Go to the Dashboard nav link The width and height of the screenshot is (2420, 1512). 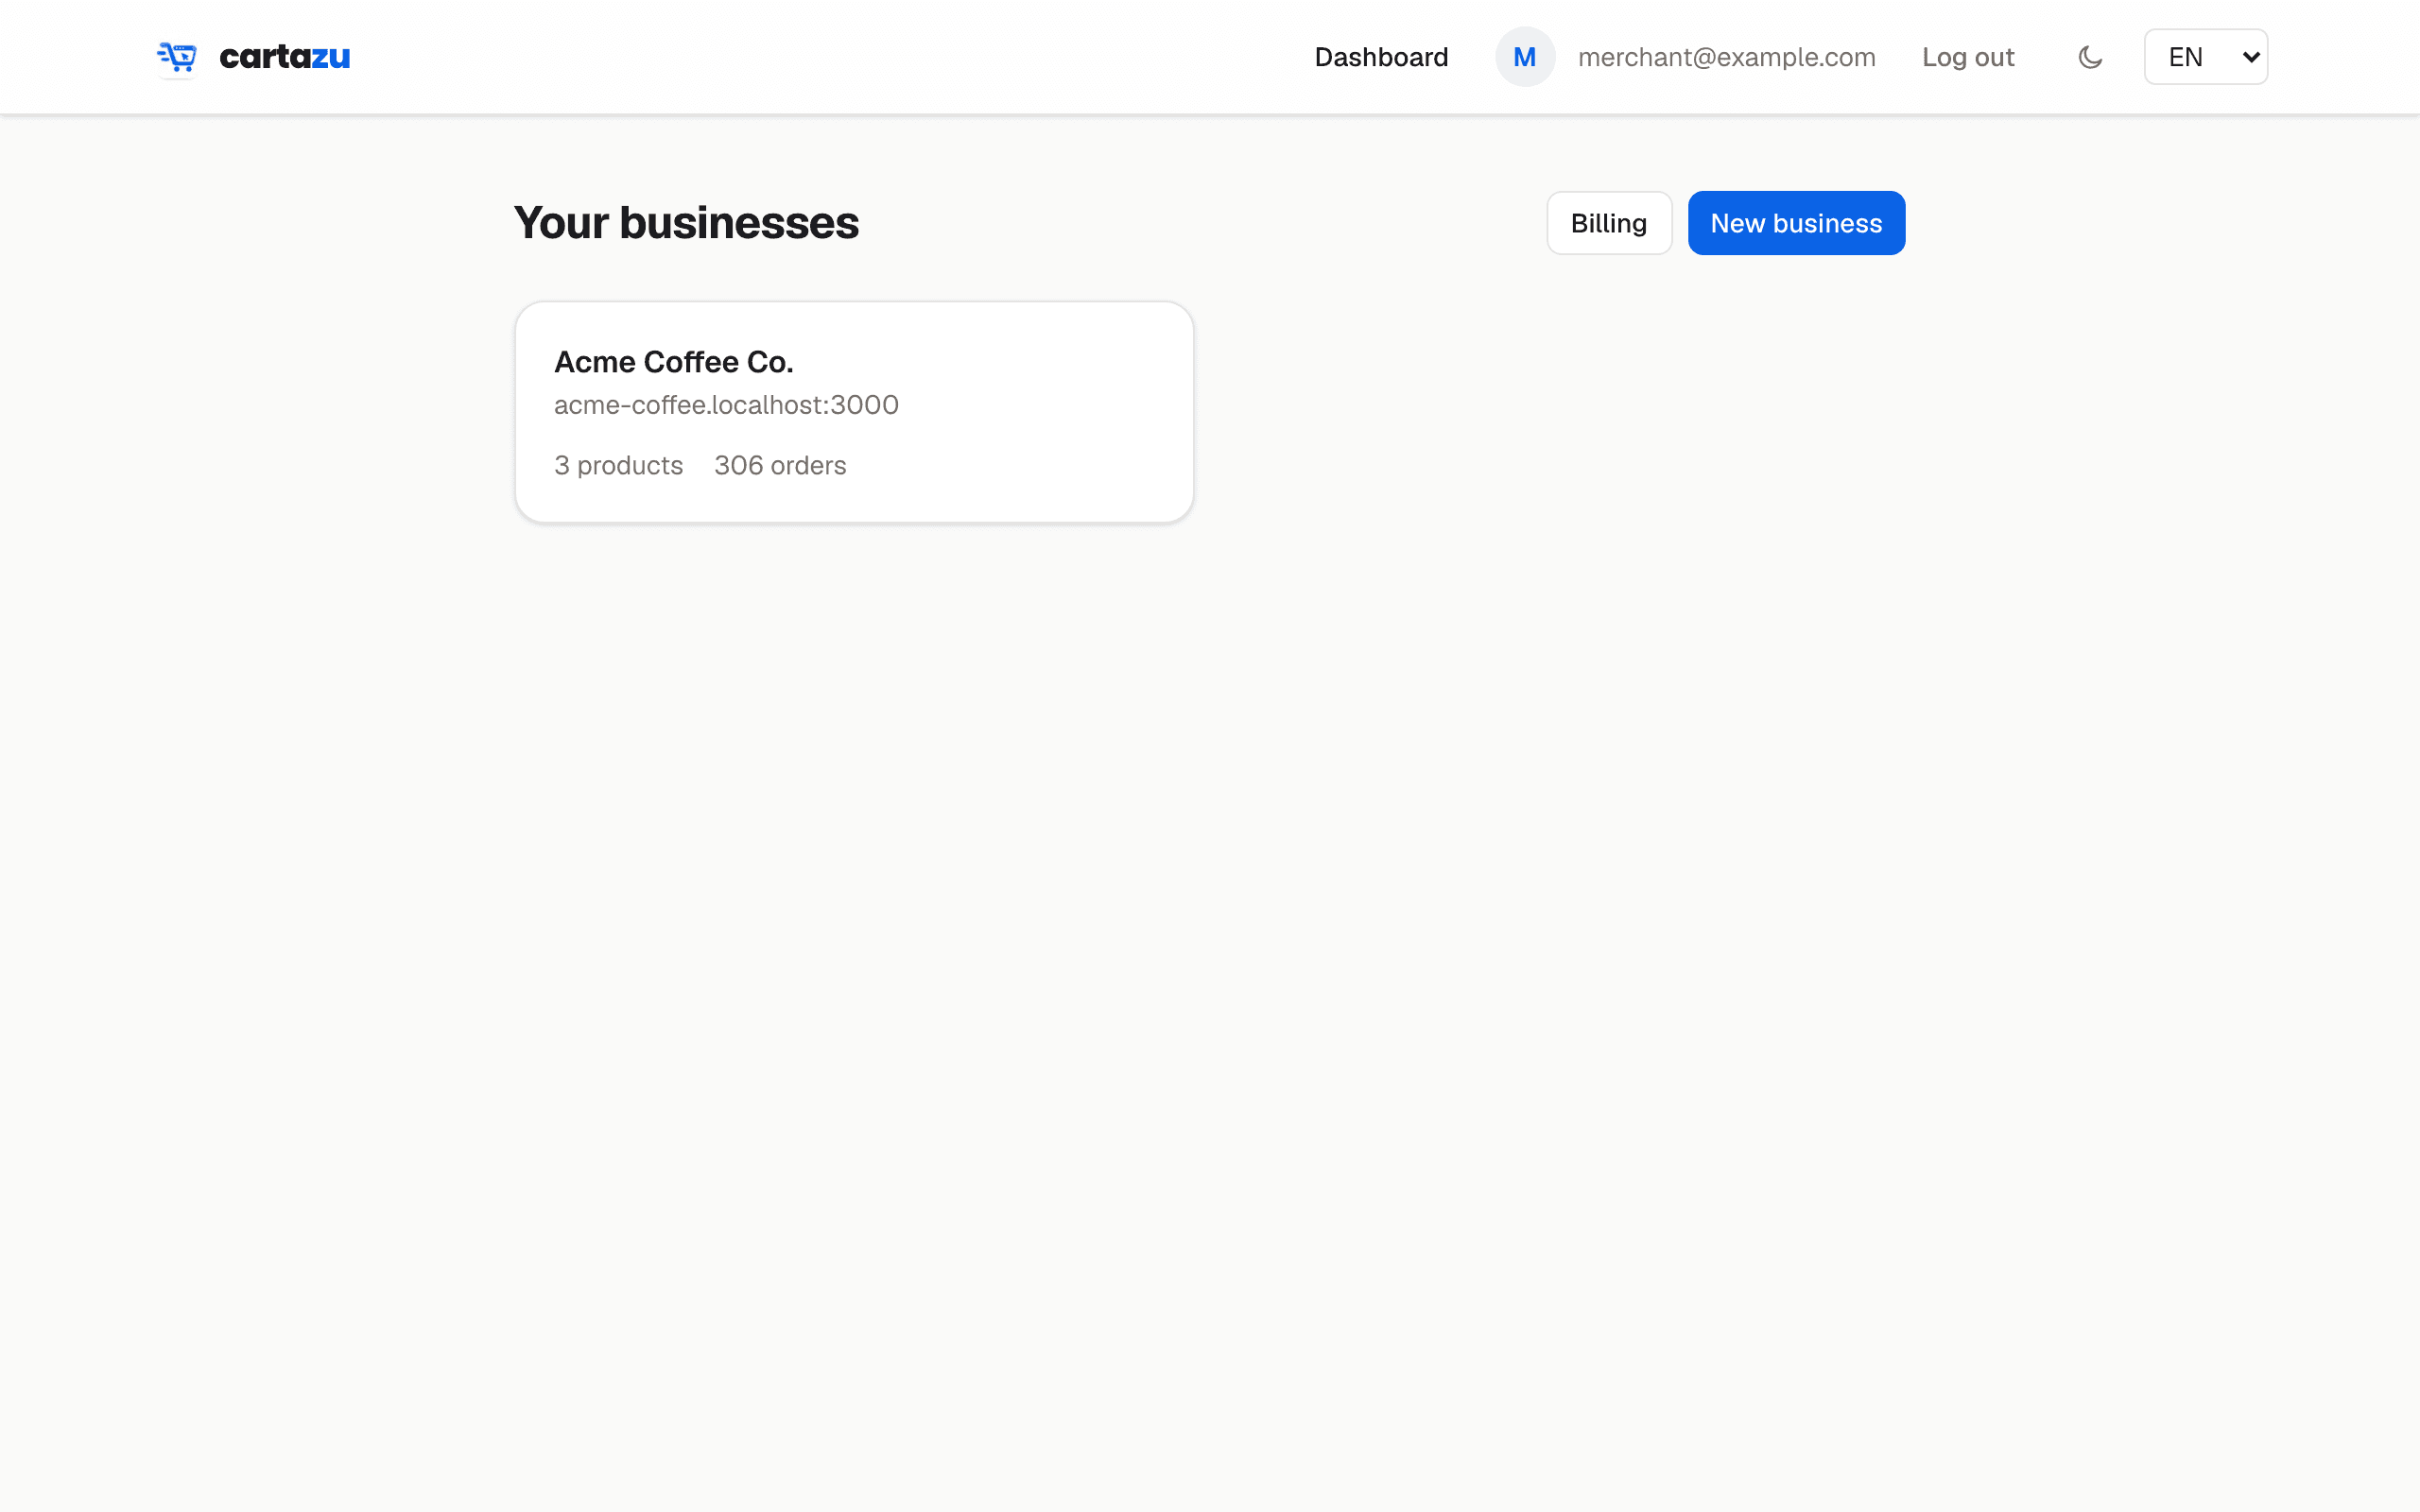click(x=1381, y=57)
